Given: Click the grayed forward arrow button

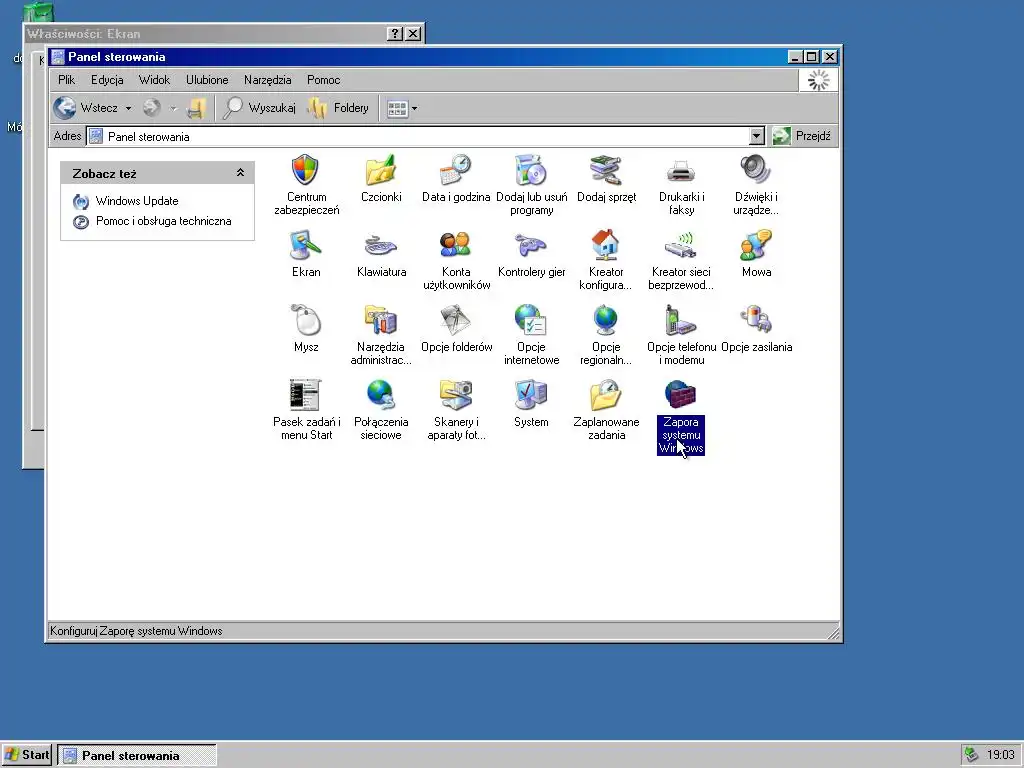Looking at the screenshot, I should (152, 108).
